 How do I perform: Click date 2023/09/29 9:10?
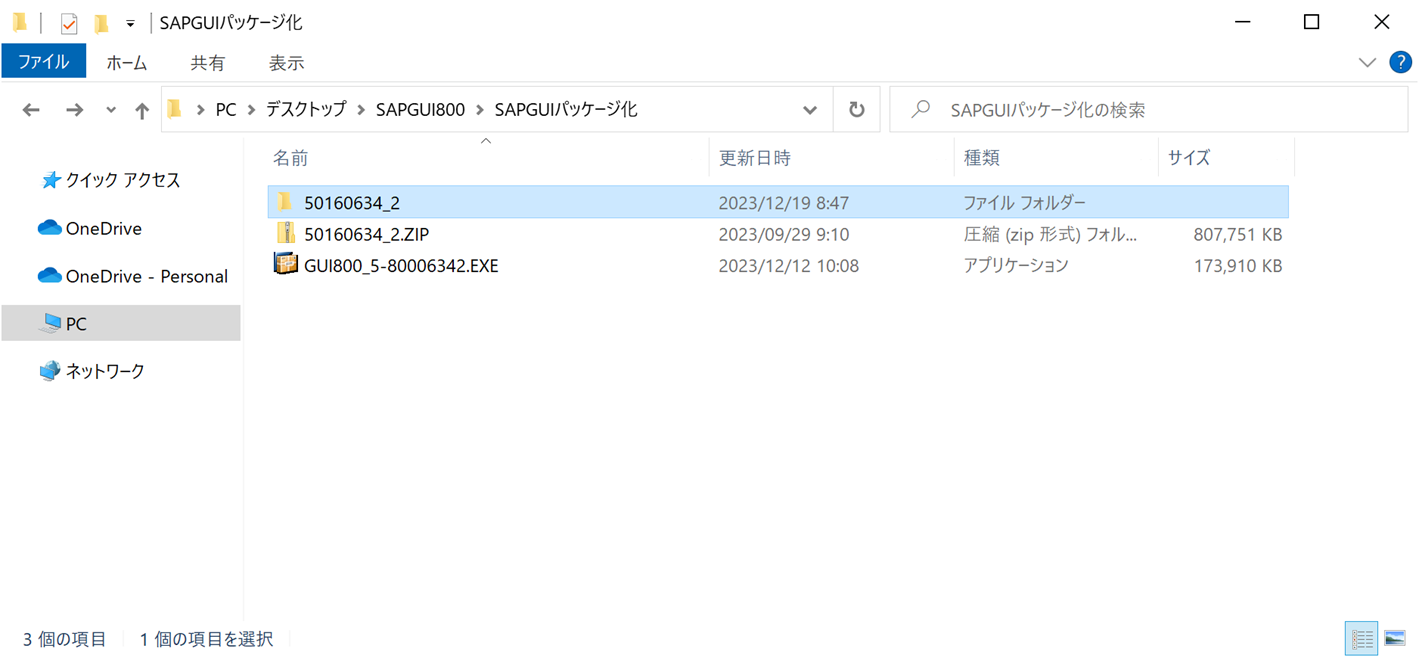click(x=784, y=234)
